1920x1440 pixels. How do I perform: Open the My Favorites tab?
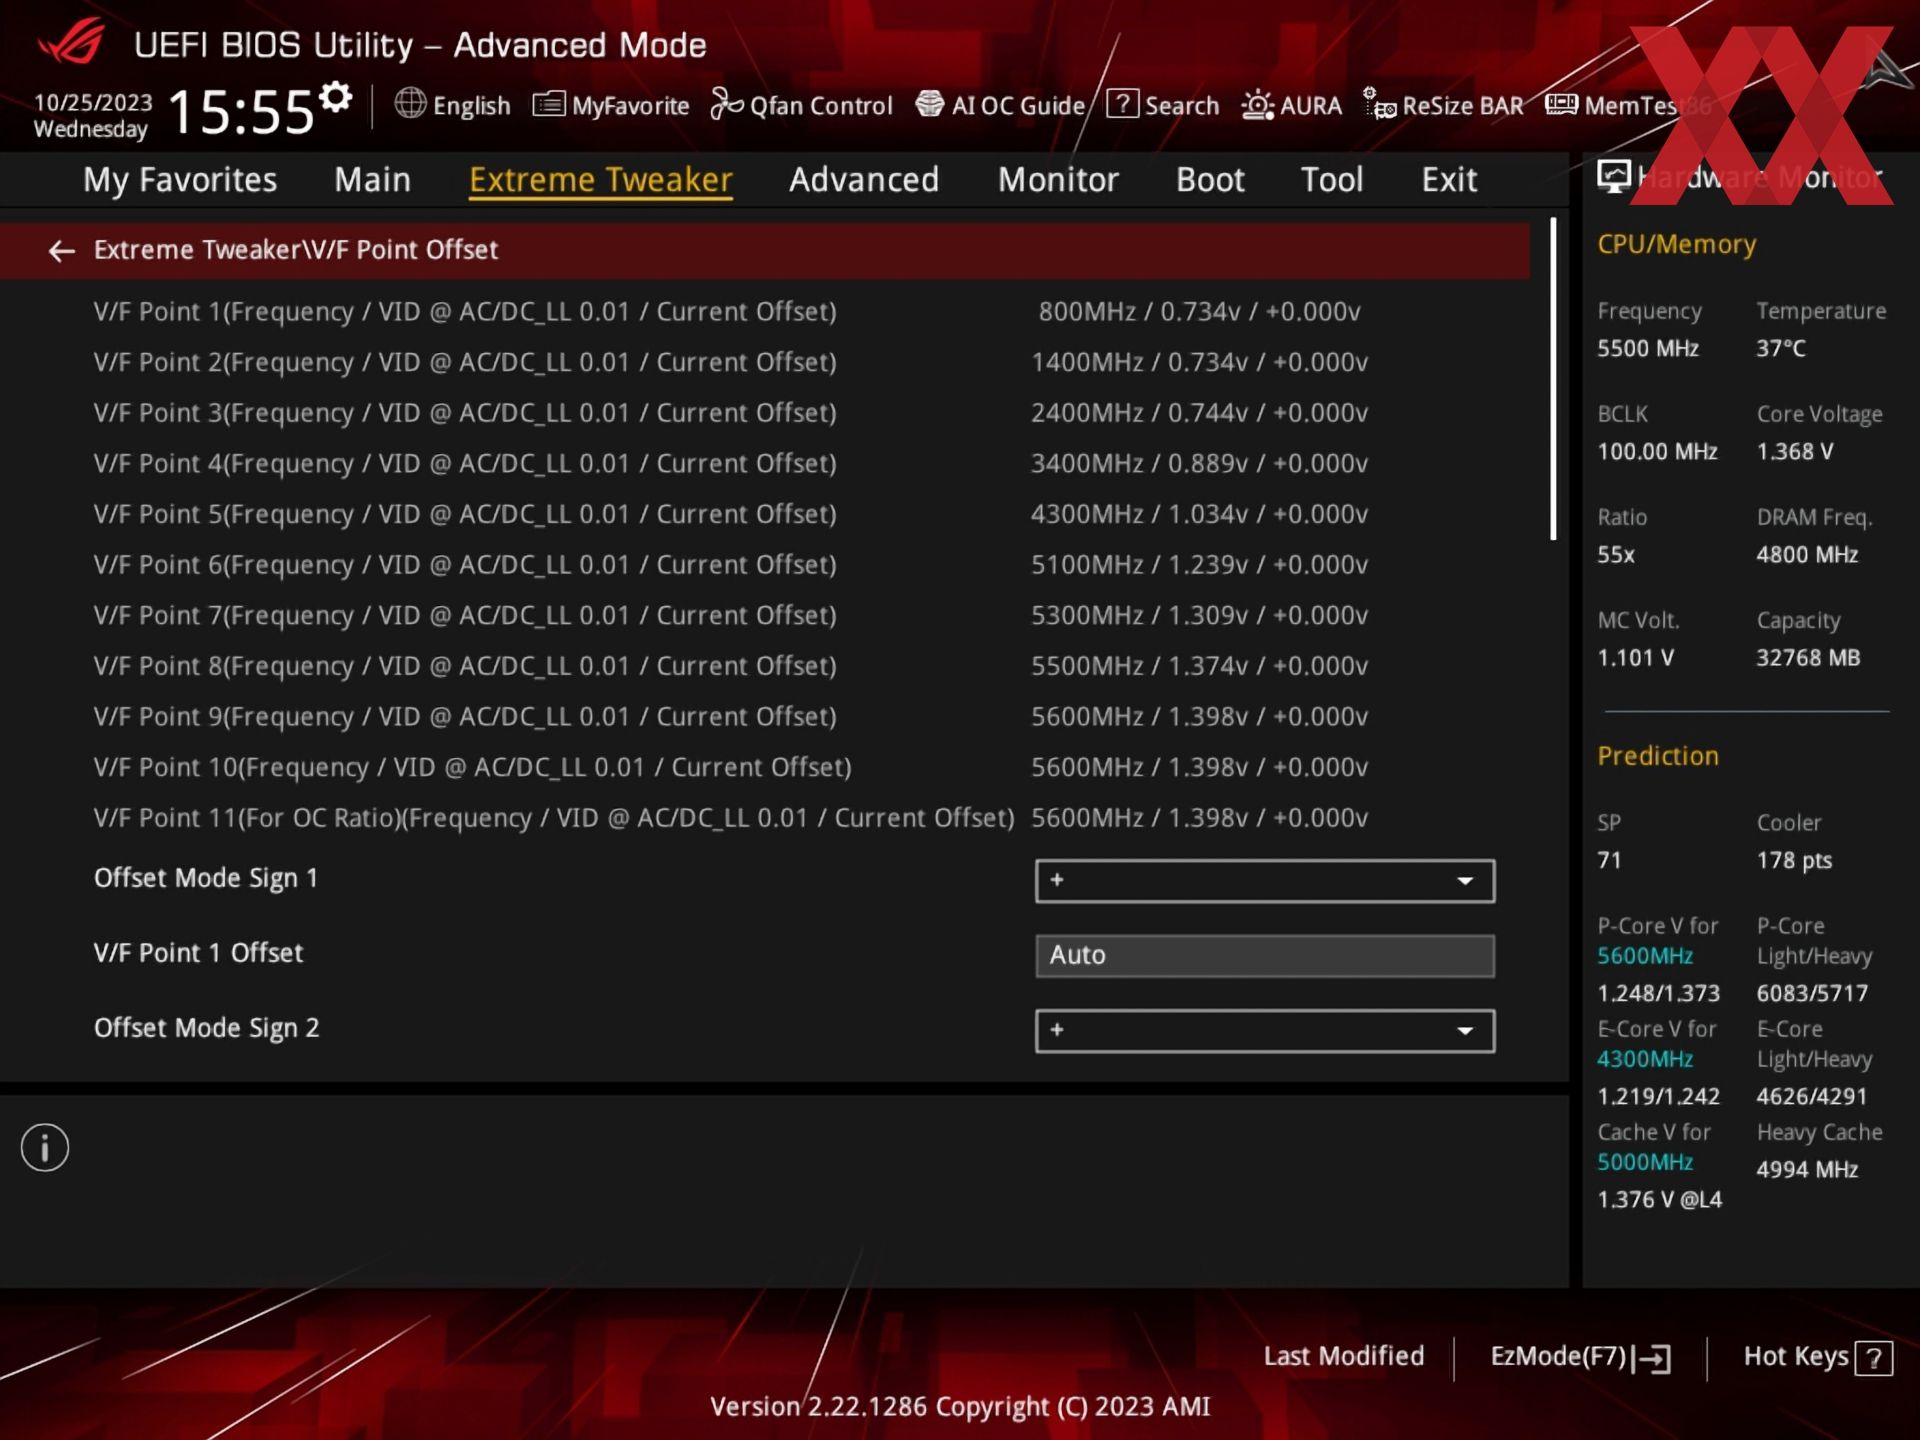[180, 180]
